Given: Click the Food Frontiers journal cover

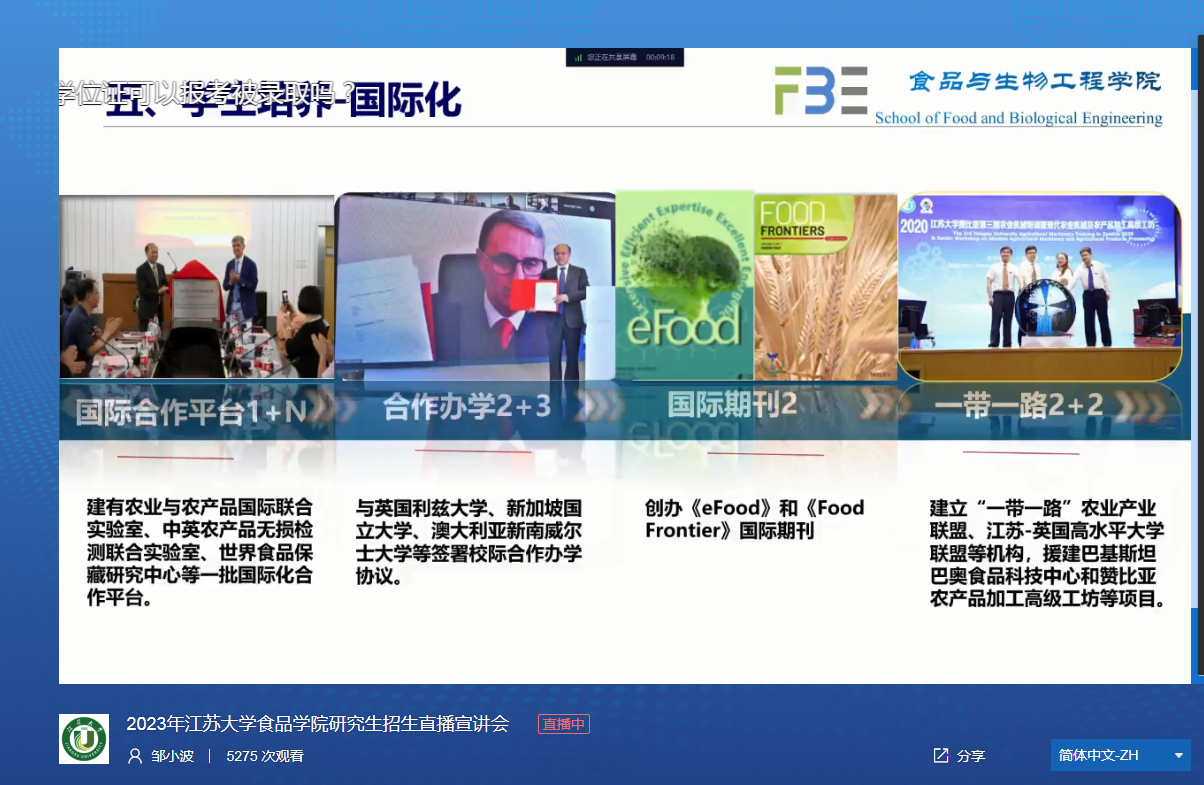Looking at the screenshot, I should coord(825,285).
